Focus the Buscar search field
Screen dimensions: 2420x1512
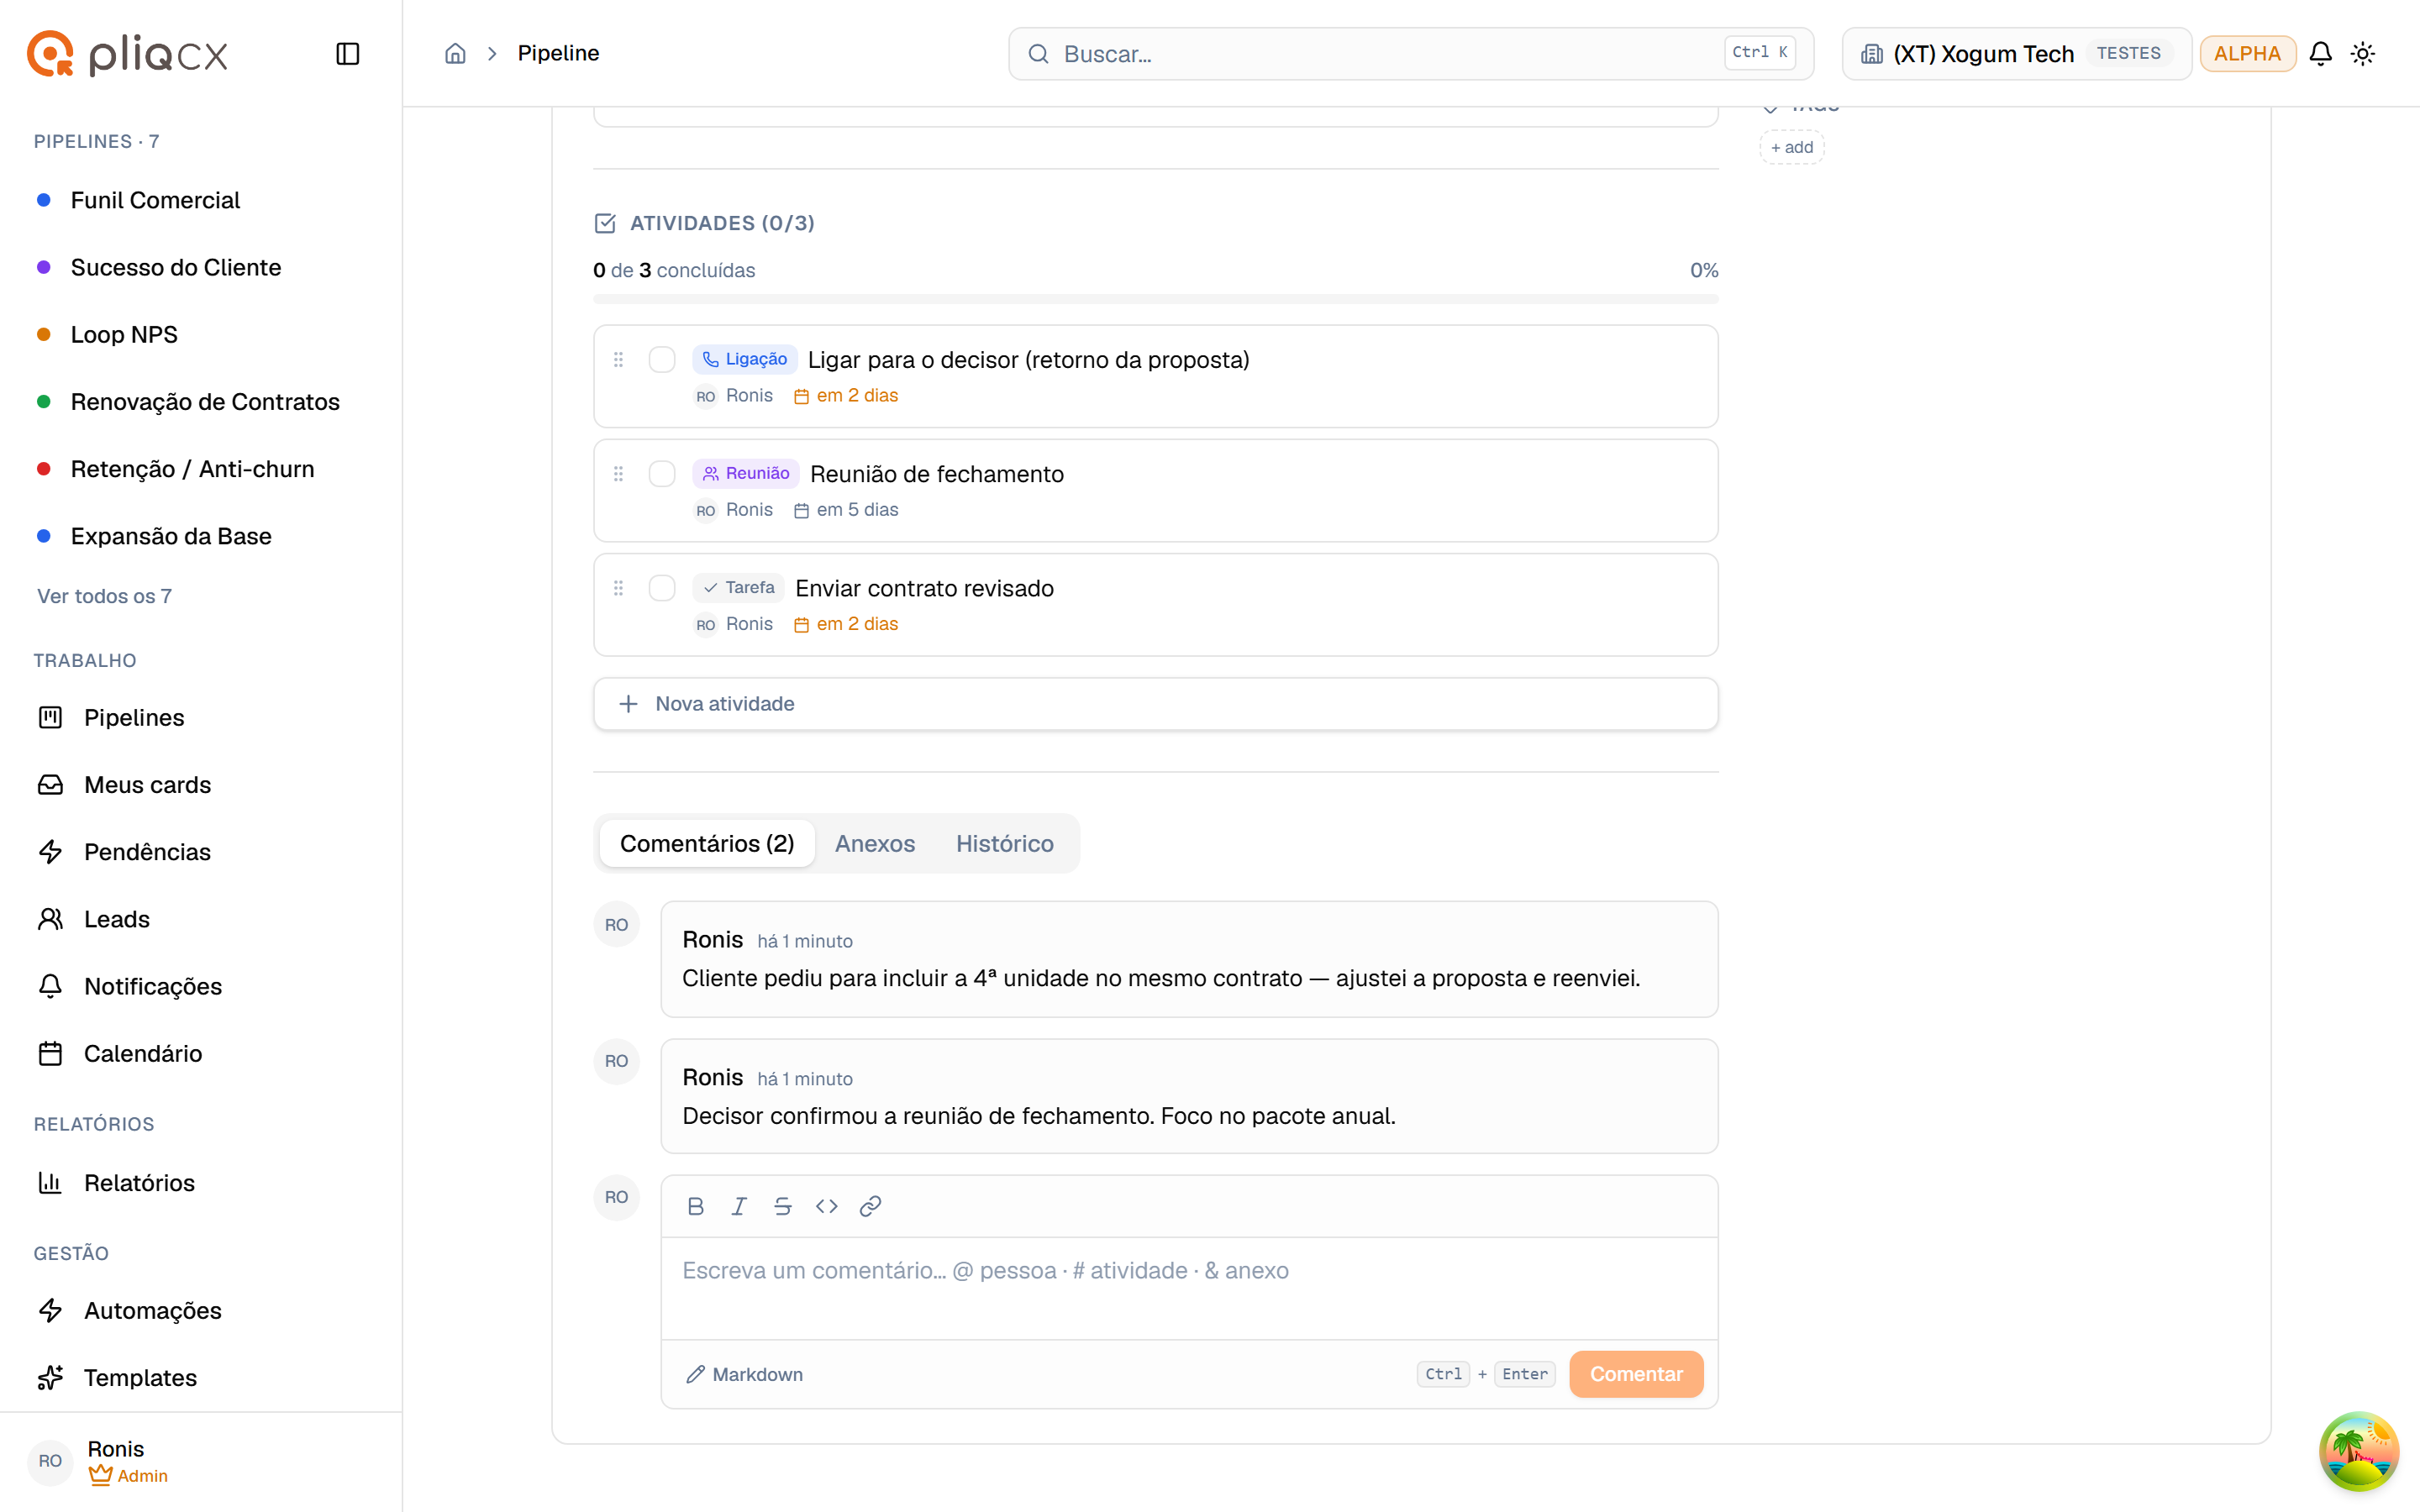1410,53
